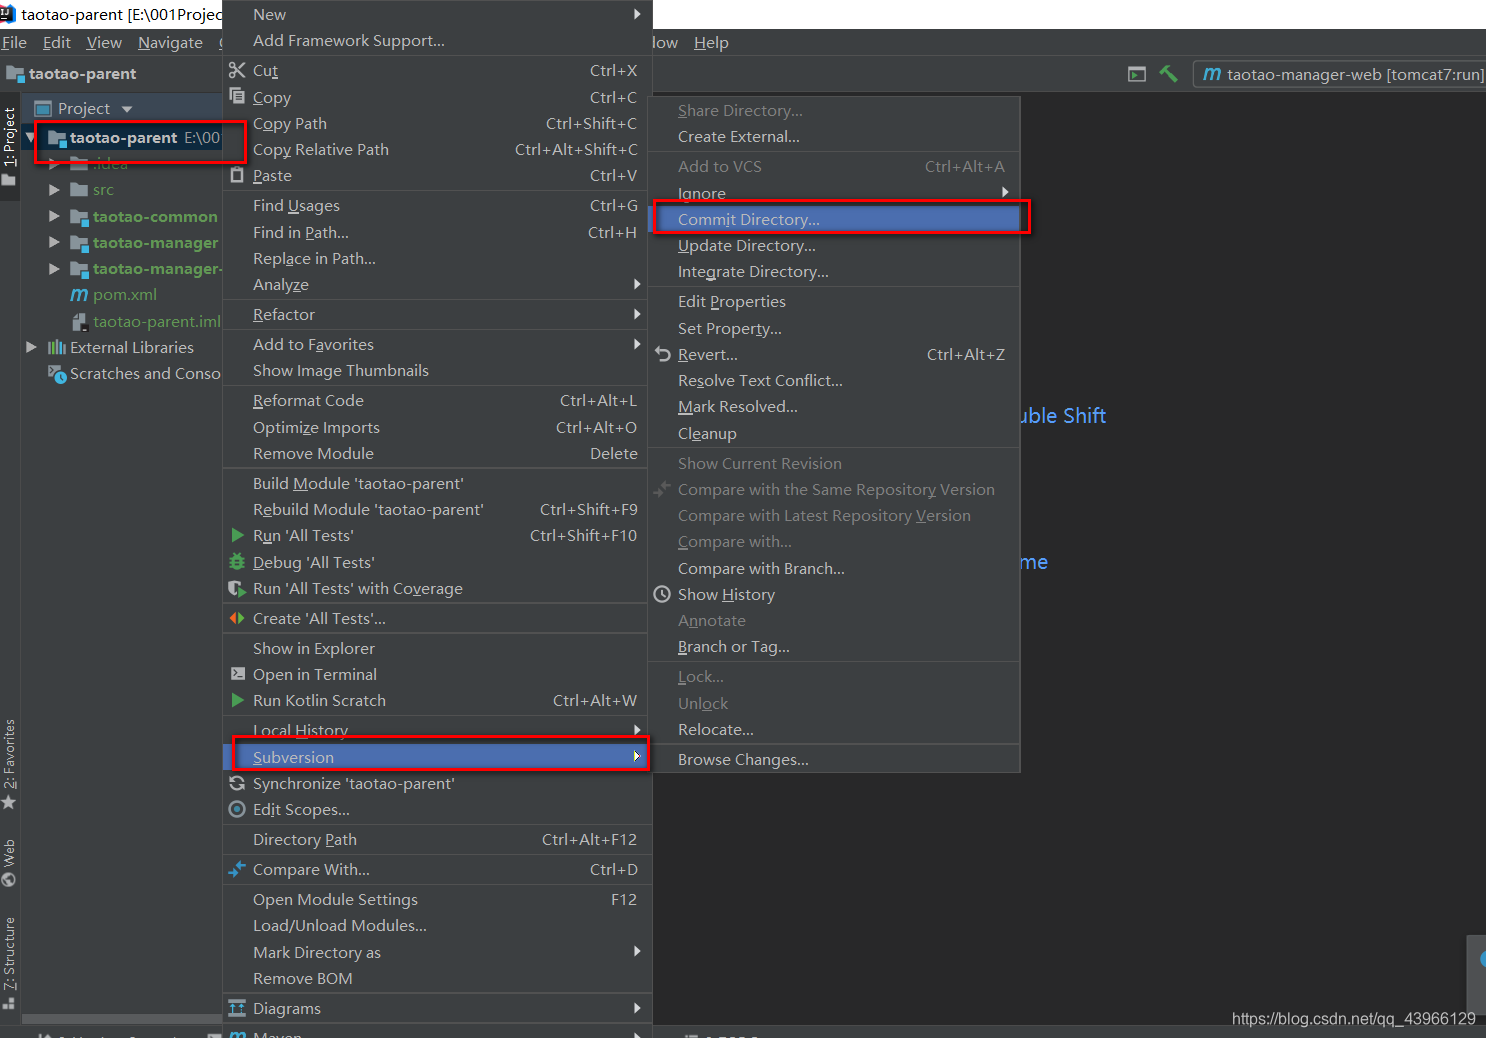Open the Subversion submenu entry
The image size is (1486, 1038).
tap(436, 757)
